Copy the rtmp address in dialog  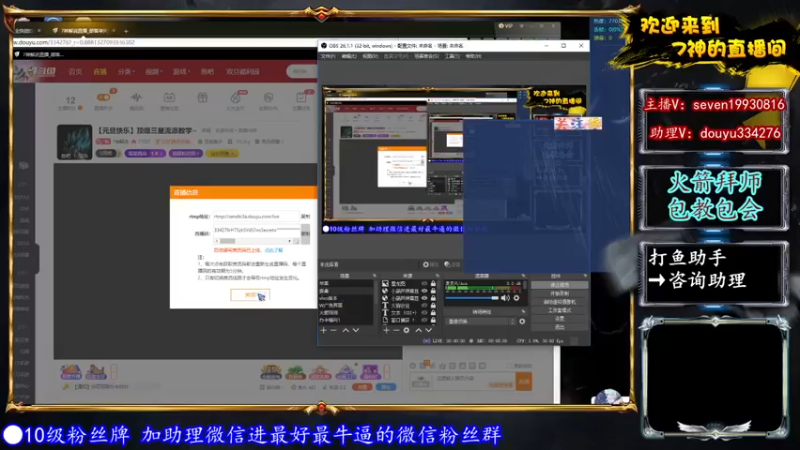click(x=305, y=216)
